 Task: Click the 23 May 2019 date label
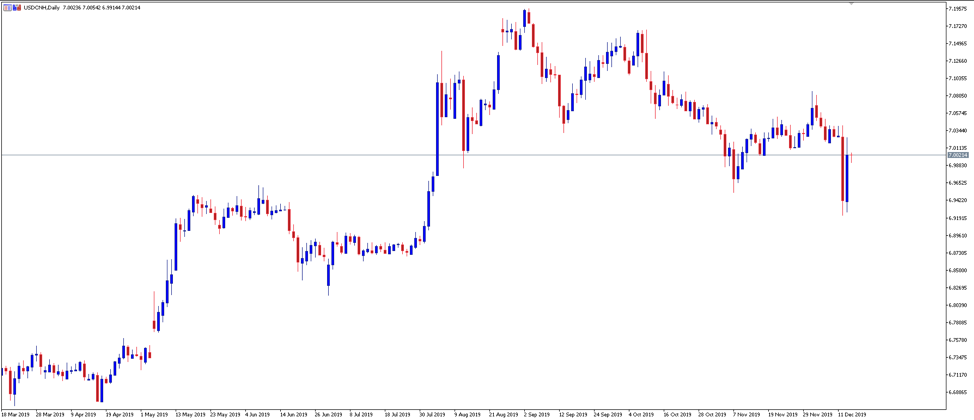225,414
